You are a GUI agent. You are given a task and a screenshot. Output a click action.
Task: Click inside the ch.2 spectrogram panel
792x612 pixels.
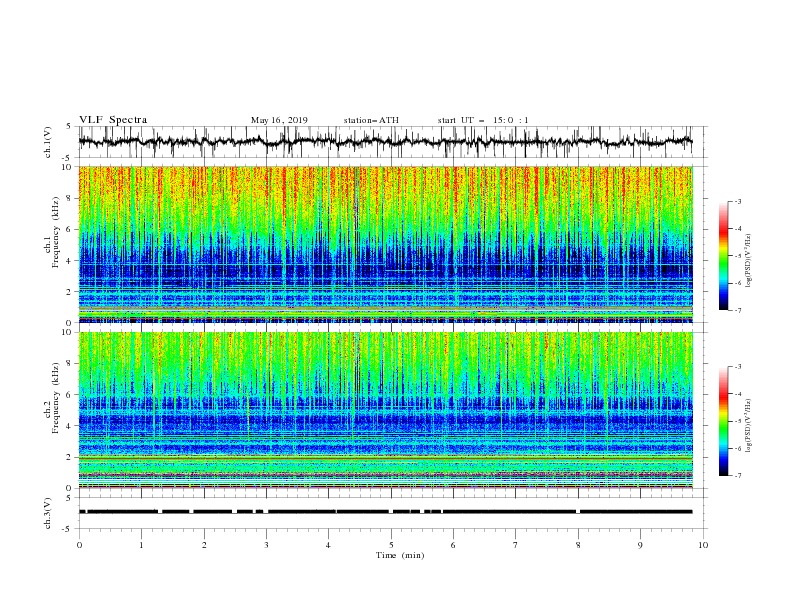[385, 410]
